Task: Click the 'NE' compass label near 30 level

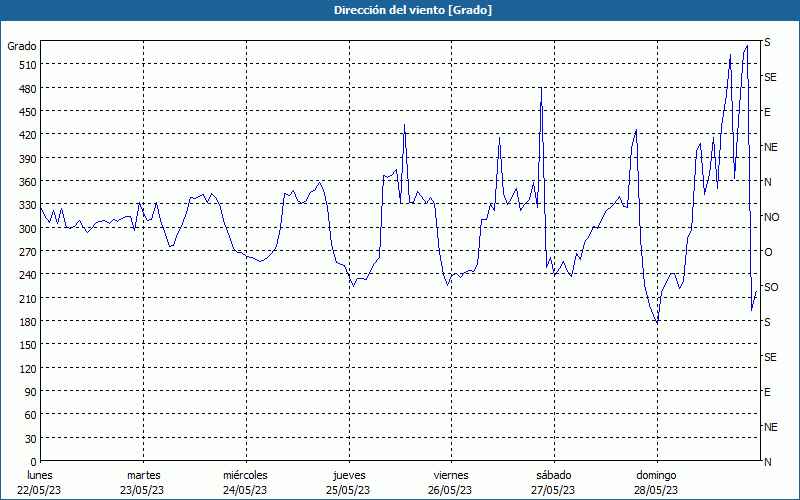Action: click(771, 427)
